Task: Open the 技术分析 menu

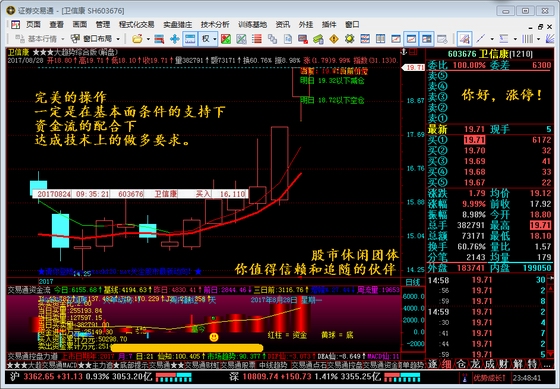Action: [215, 25]
